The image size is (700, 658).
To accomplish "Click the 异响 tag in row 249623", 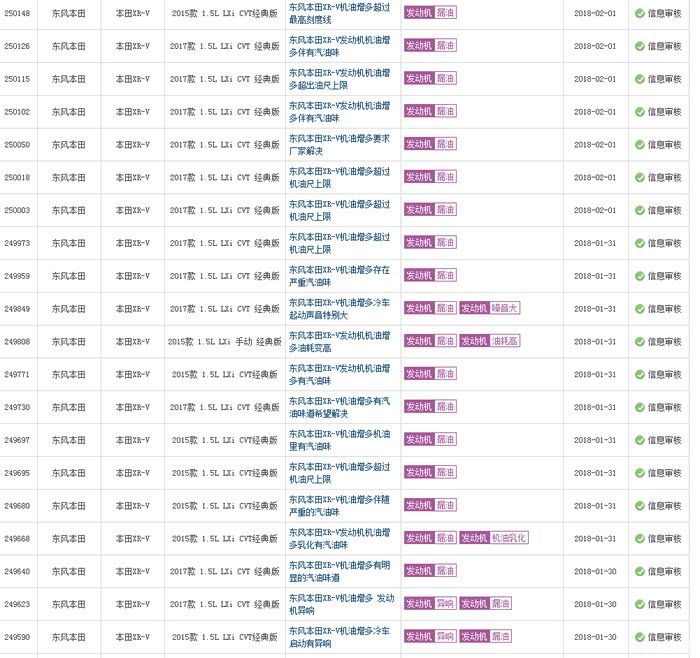I will pos(445,604).
